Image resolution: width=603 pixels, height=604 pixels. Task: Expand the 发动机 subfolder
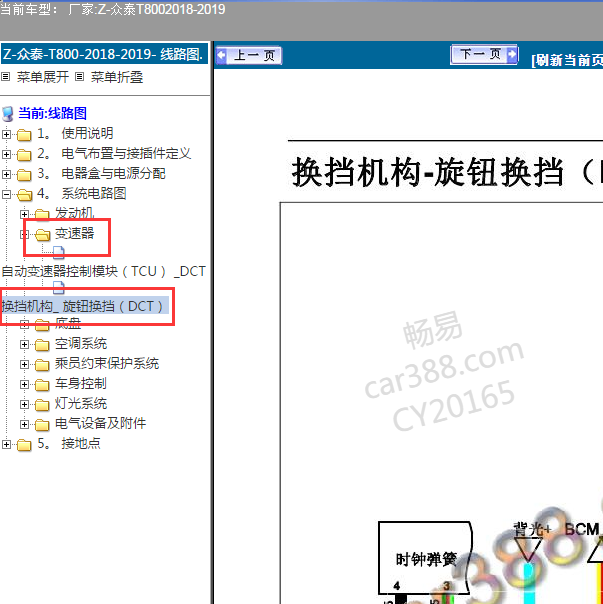click(x=24, y=214)
